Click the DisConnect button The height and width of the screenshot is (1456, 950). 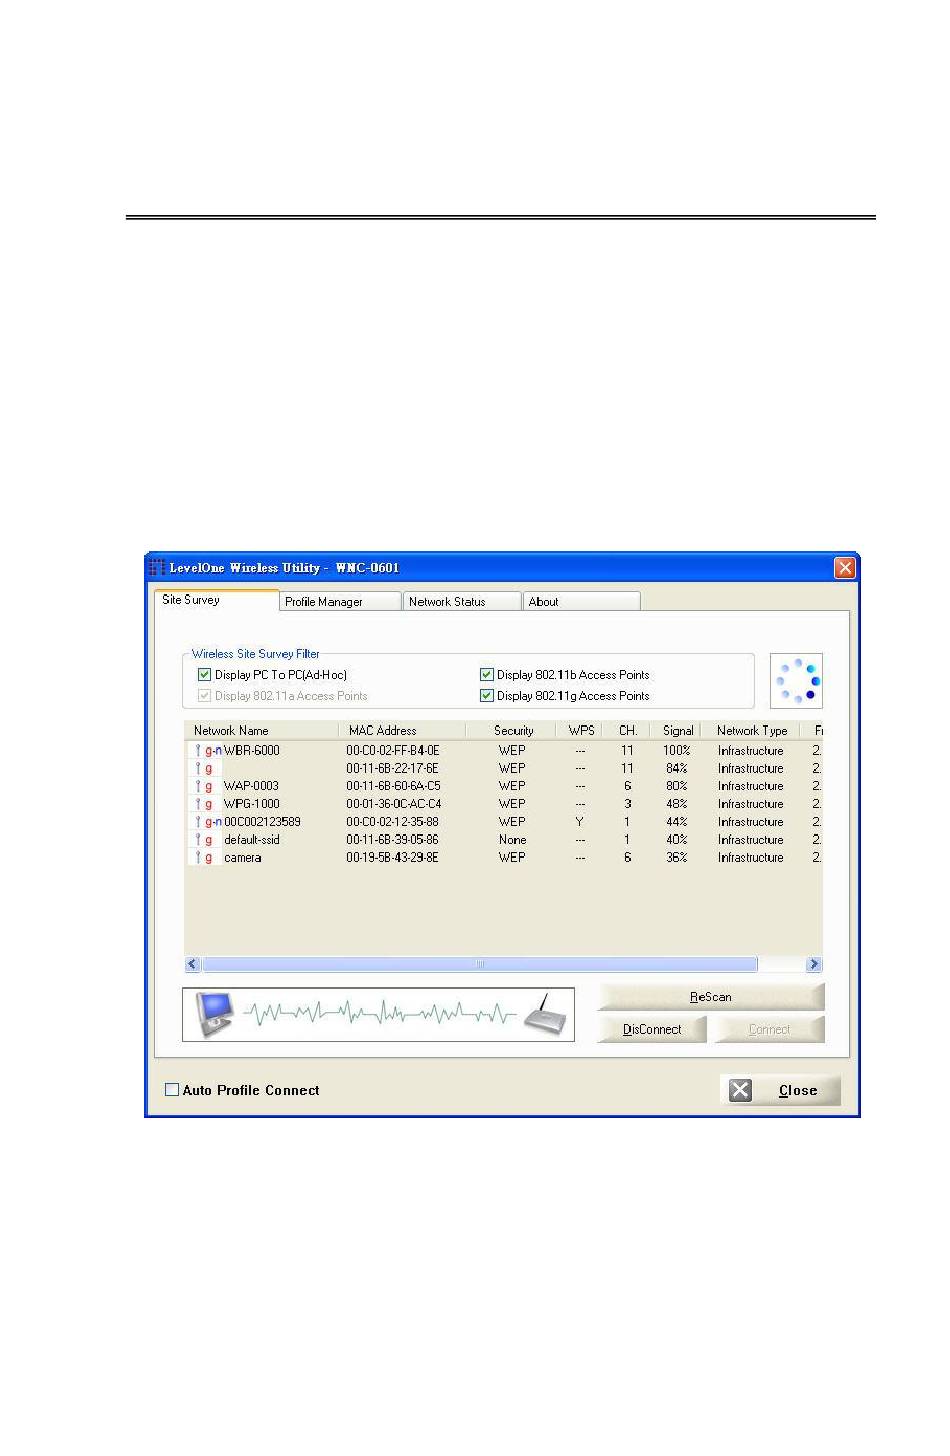[x=652, y=1029]
